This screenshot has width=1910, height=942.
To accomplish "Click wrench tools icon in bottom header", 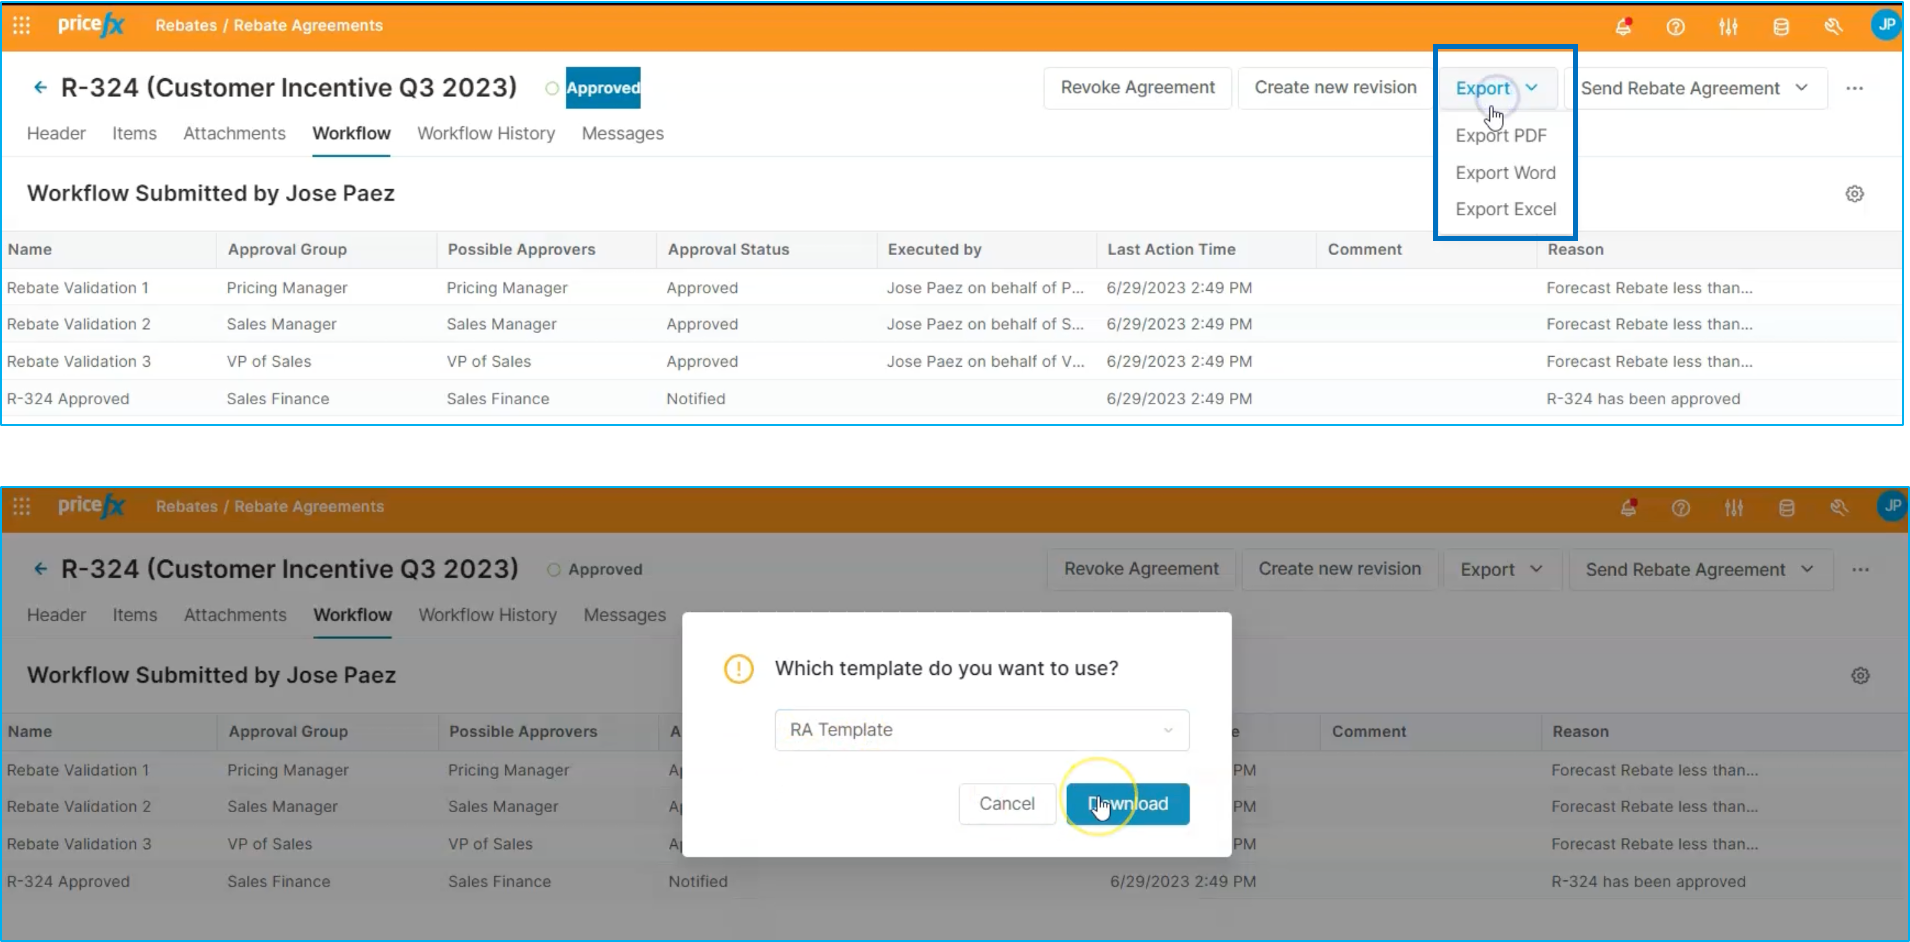I will [x=1838, y=507].
